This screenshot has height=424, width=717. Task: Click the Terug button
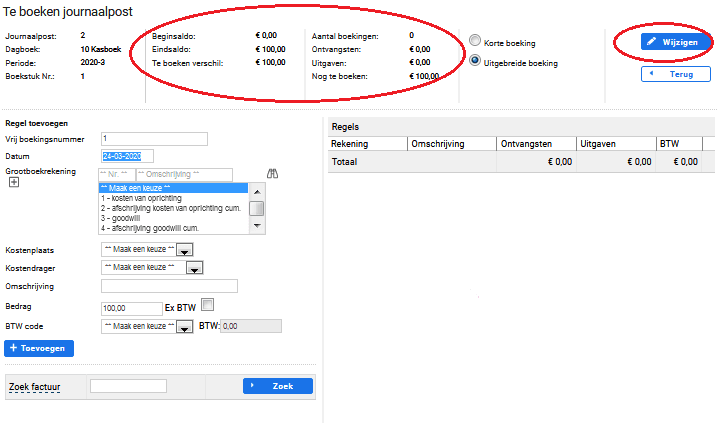click(x=675, y=74)
